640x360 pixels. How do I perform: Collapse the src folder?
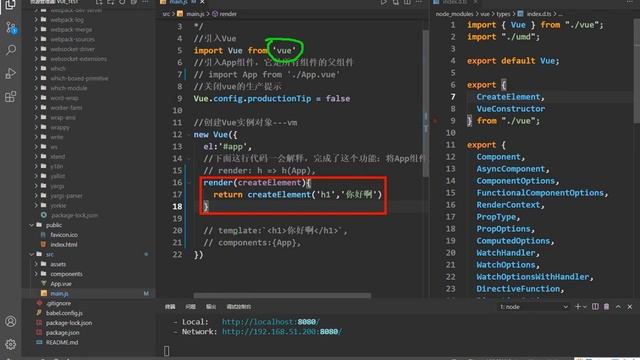click(x=31, y=254)
